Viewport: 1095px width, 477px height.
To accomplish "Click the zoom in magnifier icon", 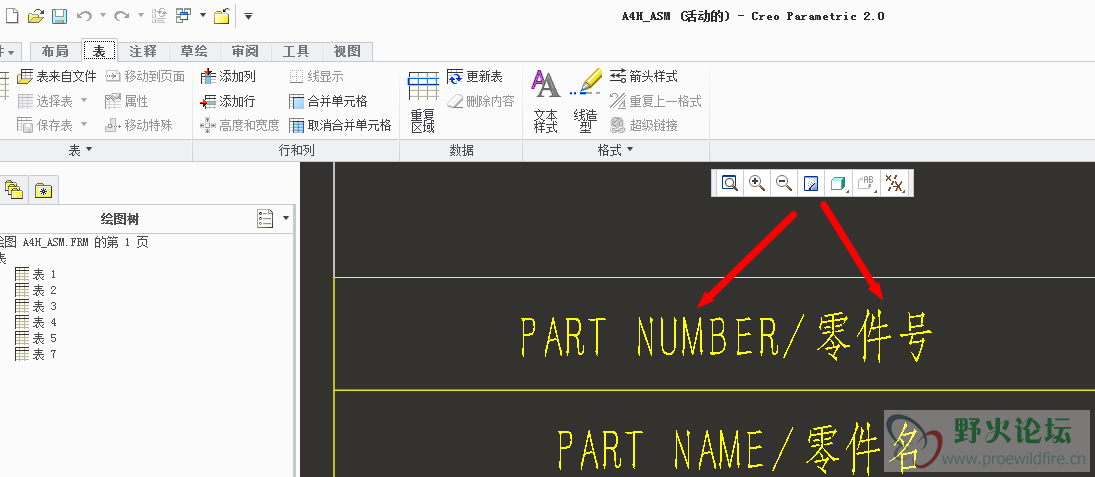I will point(757,183).
